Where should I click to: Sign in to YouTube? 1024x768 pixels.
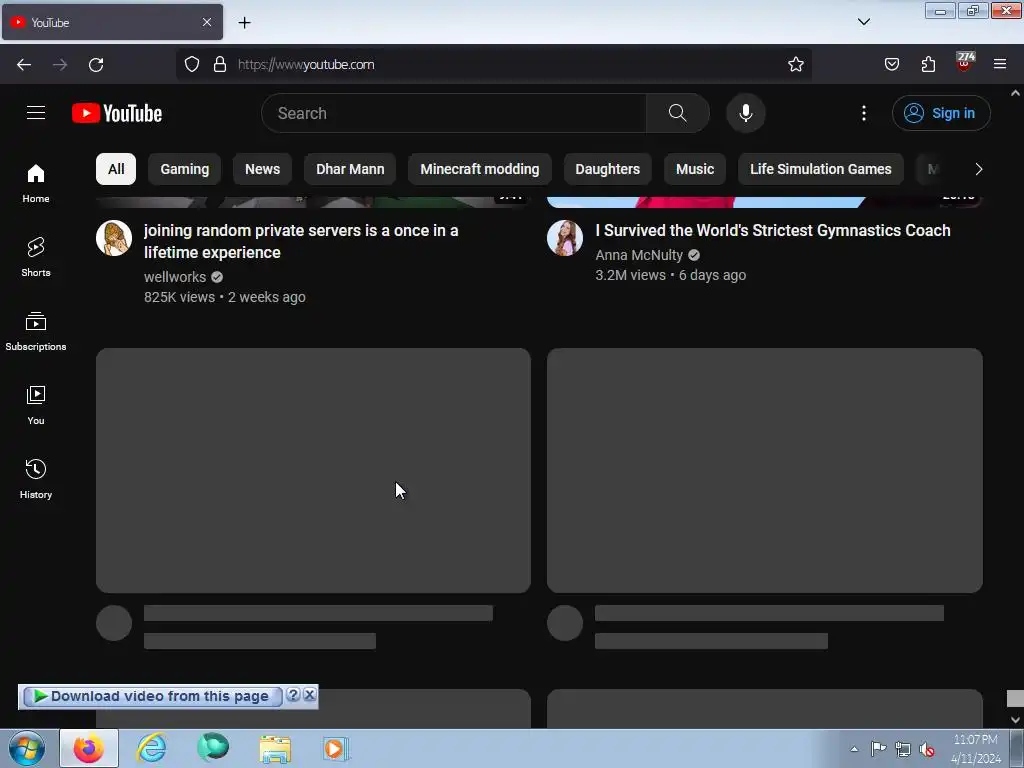click(941, 113)
